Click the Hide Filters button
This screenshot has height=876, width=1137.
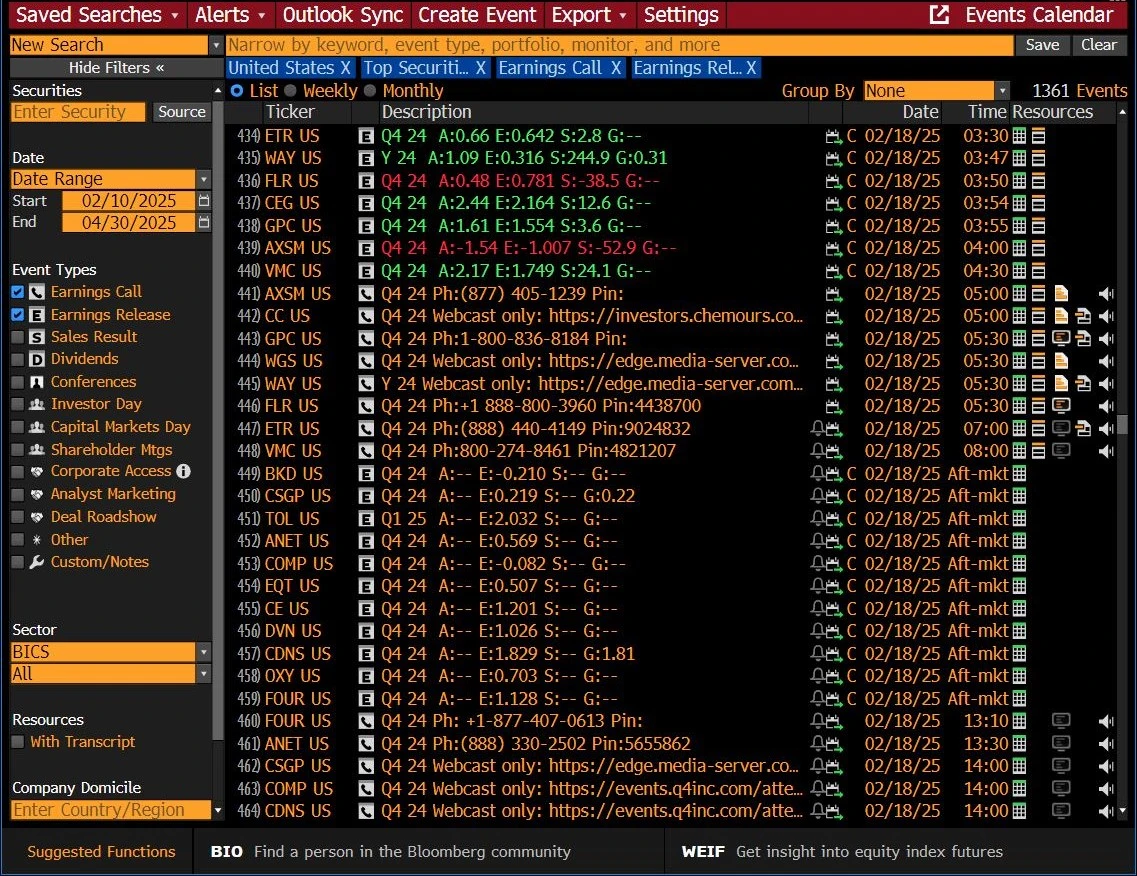coord(116,68)
